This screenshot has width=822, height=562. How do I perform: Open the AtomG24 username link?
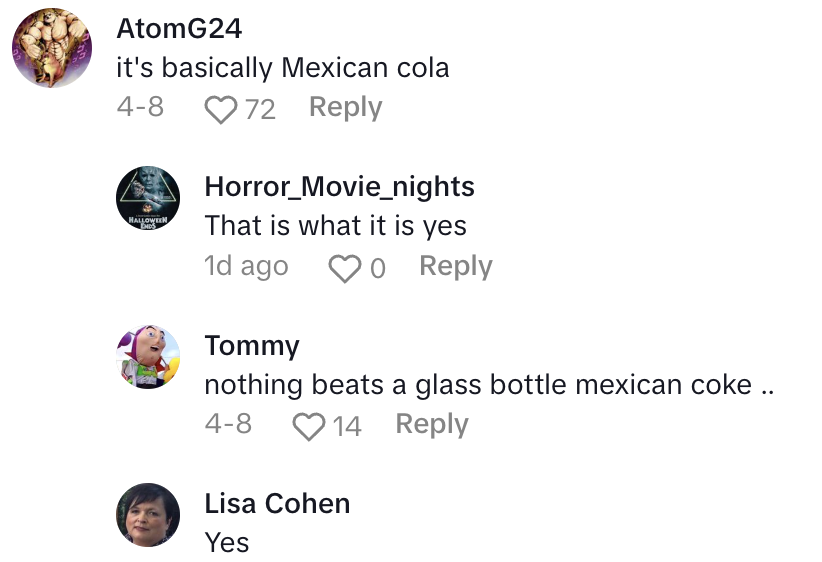[179, 29]
